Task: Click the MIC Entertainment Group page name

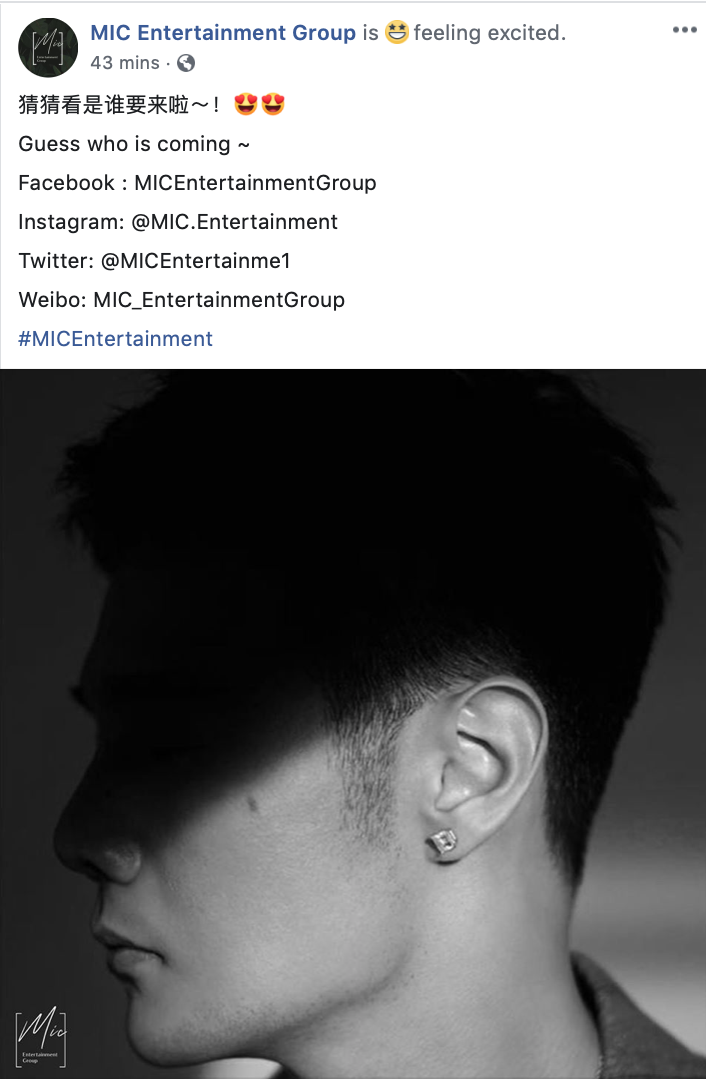Action: pyautogui.click(x=223, y=32)
